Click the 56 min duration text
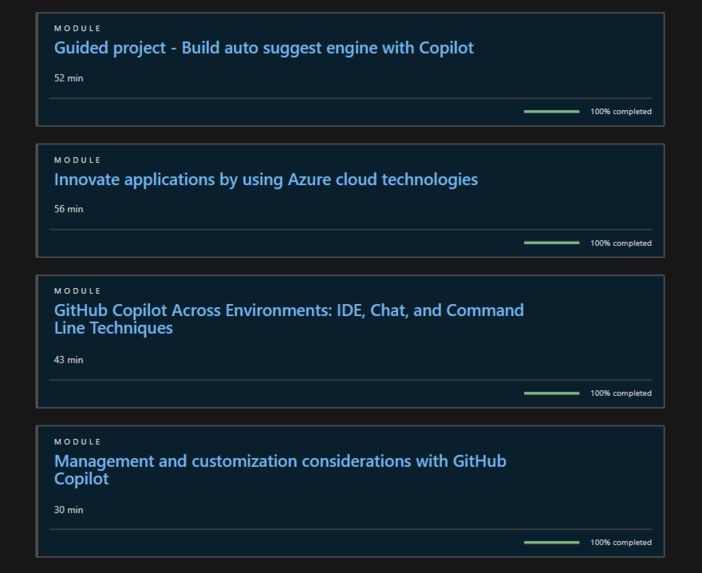This screenshot has width=702, height=573. pos(68,209)
